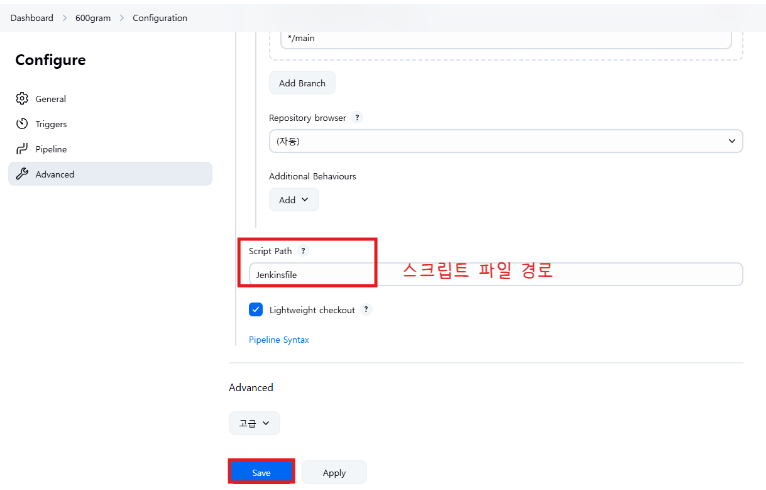Click the Configuration breadcrumb
This screenshot has width=766, height=490.
pos(160,18)
